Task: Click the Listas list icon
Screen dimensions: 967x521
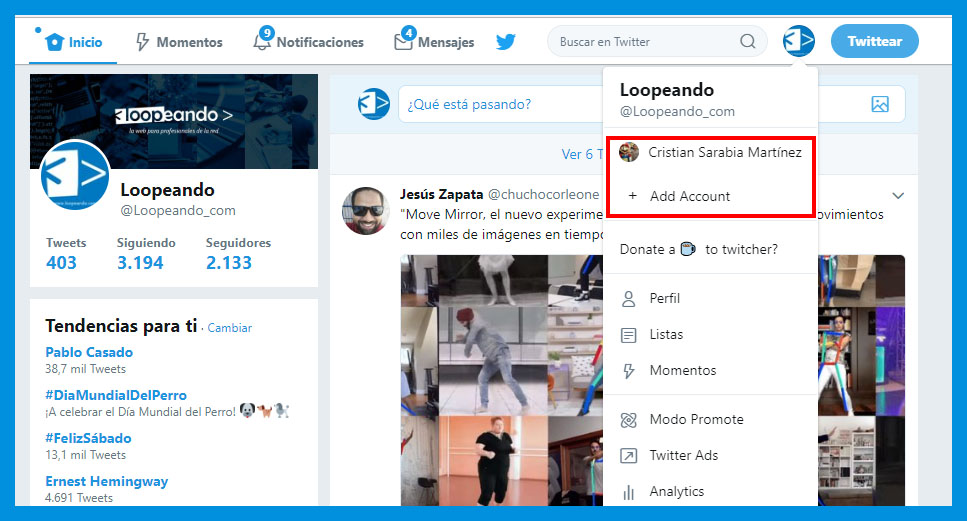Action: pyautogui.click(x=628, y=335)
